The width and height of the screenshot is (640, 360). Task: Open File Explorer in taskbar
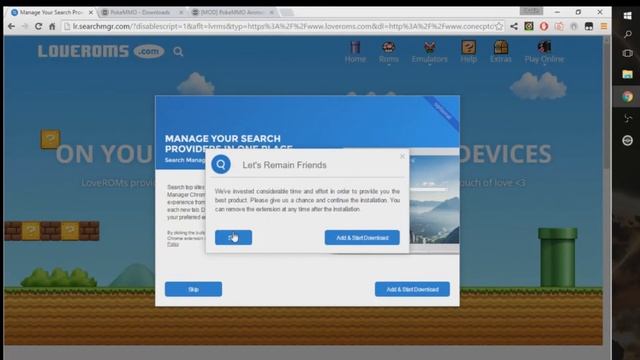(627, 74)
